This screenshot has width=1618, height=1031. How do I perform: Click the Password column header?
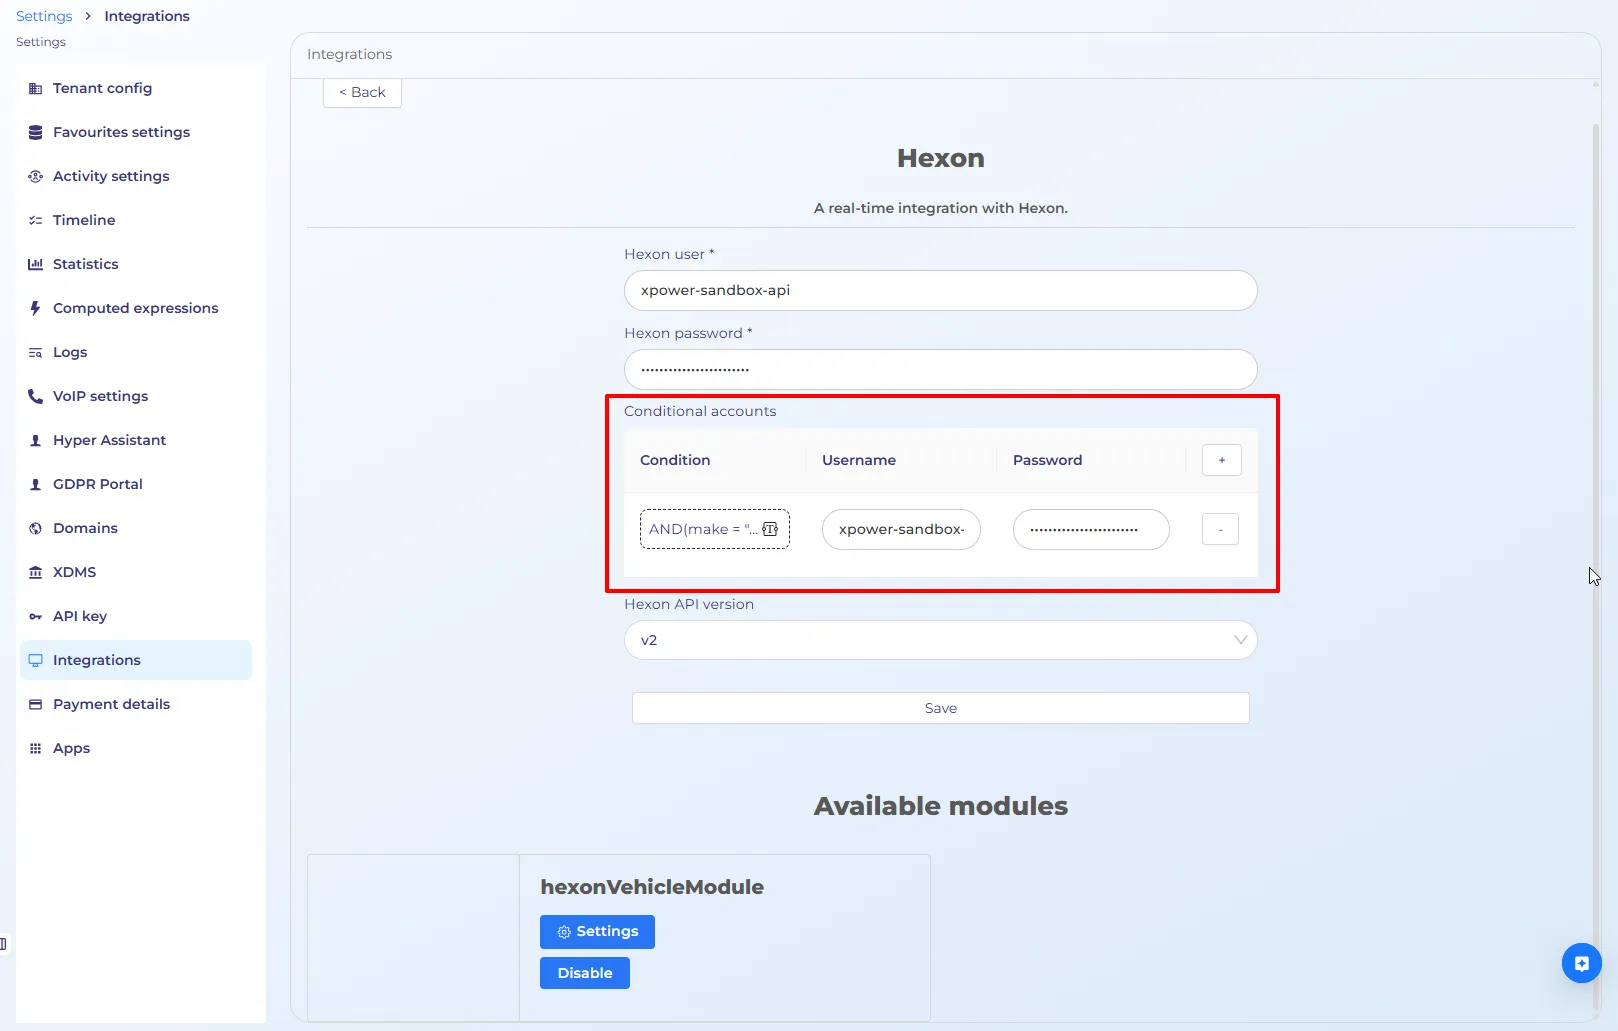click(x=1047, y=460)
